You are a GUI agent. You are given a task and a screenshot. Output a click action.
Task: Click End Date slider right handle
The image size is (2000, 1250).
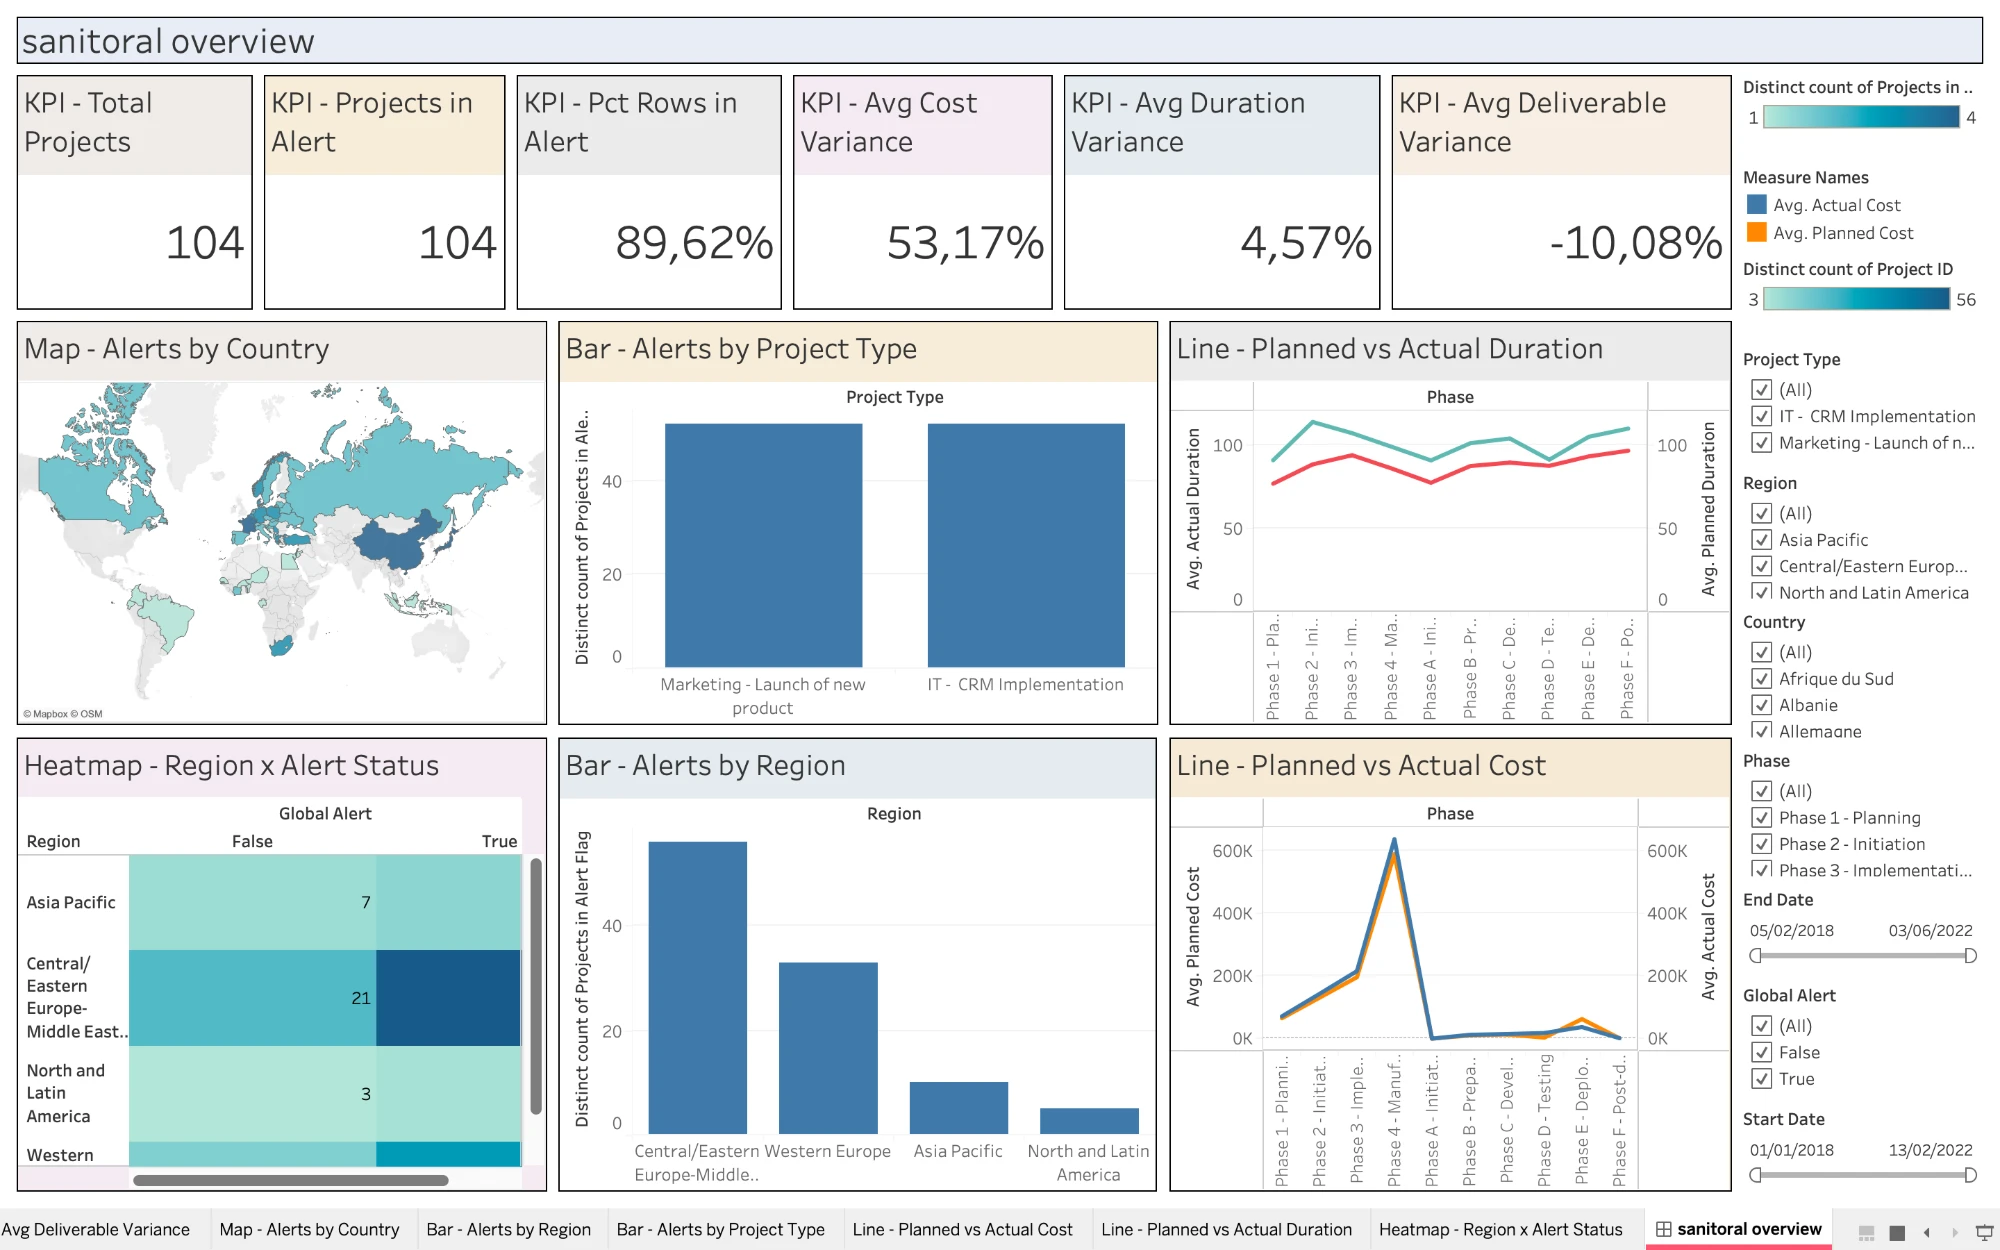click(1970, 956)
